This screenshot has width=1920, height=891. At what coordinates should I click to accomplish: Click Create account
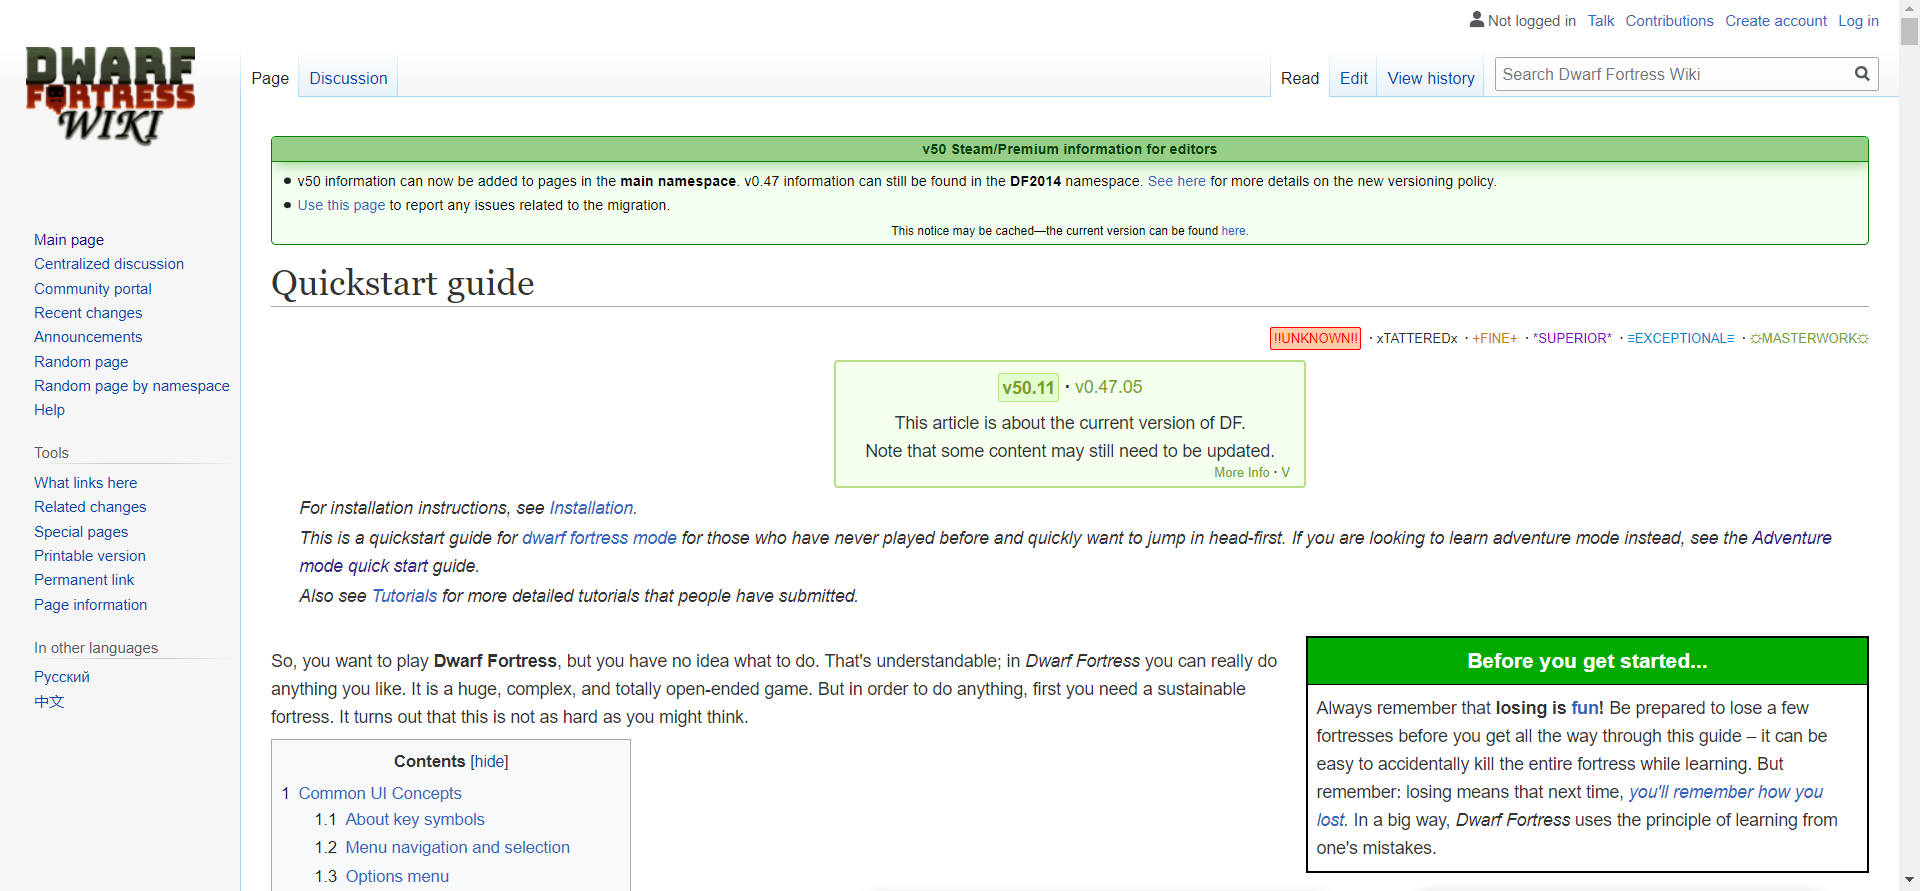(x=1775, y=21)
